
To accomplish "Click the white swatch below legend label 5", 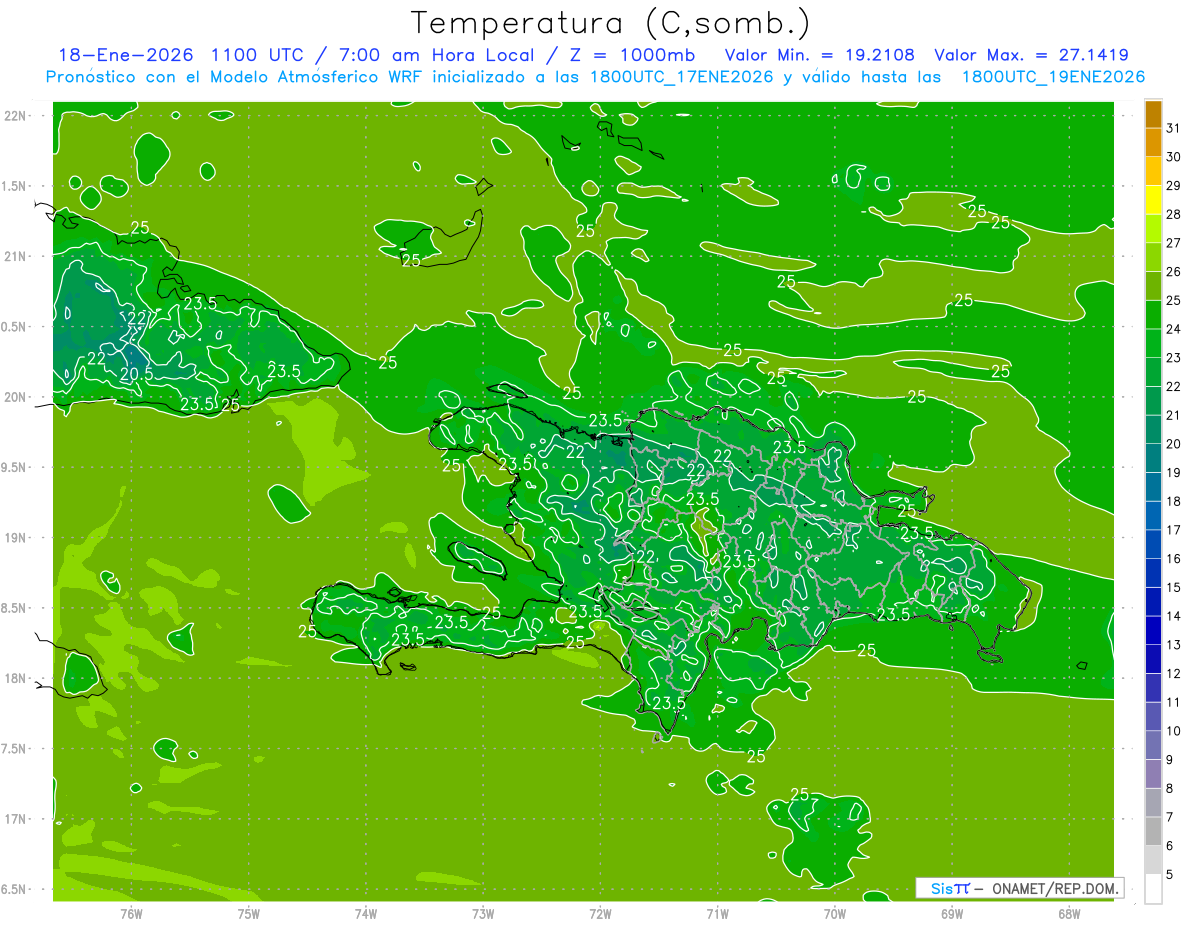I will pos(1153,889).
